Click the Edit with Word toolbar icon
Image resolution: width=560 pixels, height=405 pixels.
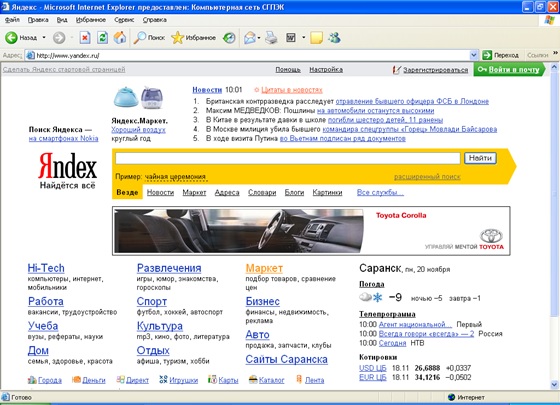[x=291, y=38]
